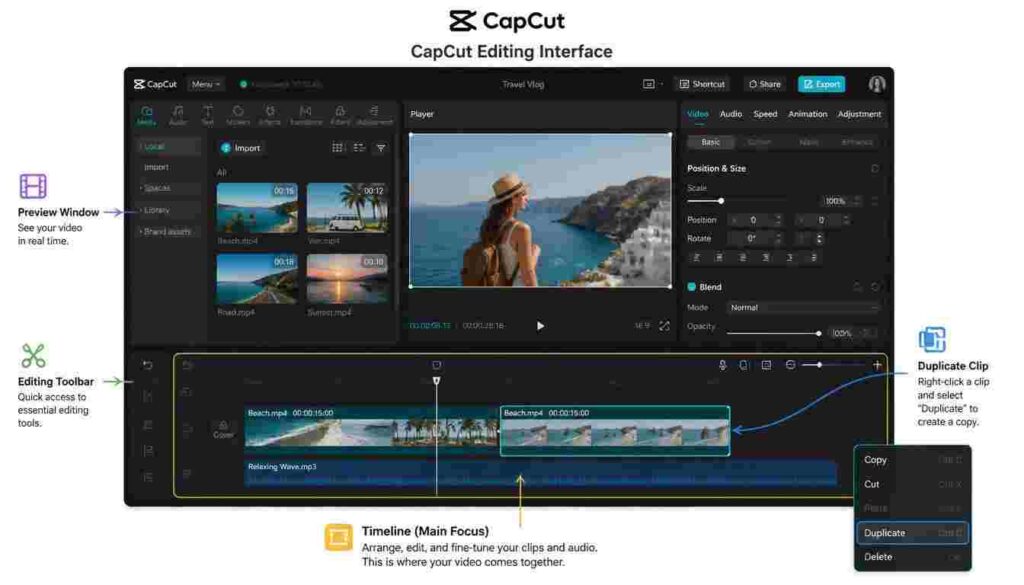Click the Share button
This screenshot has width=1024, height=585.
coord(764,84)
